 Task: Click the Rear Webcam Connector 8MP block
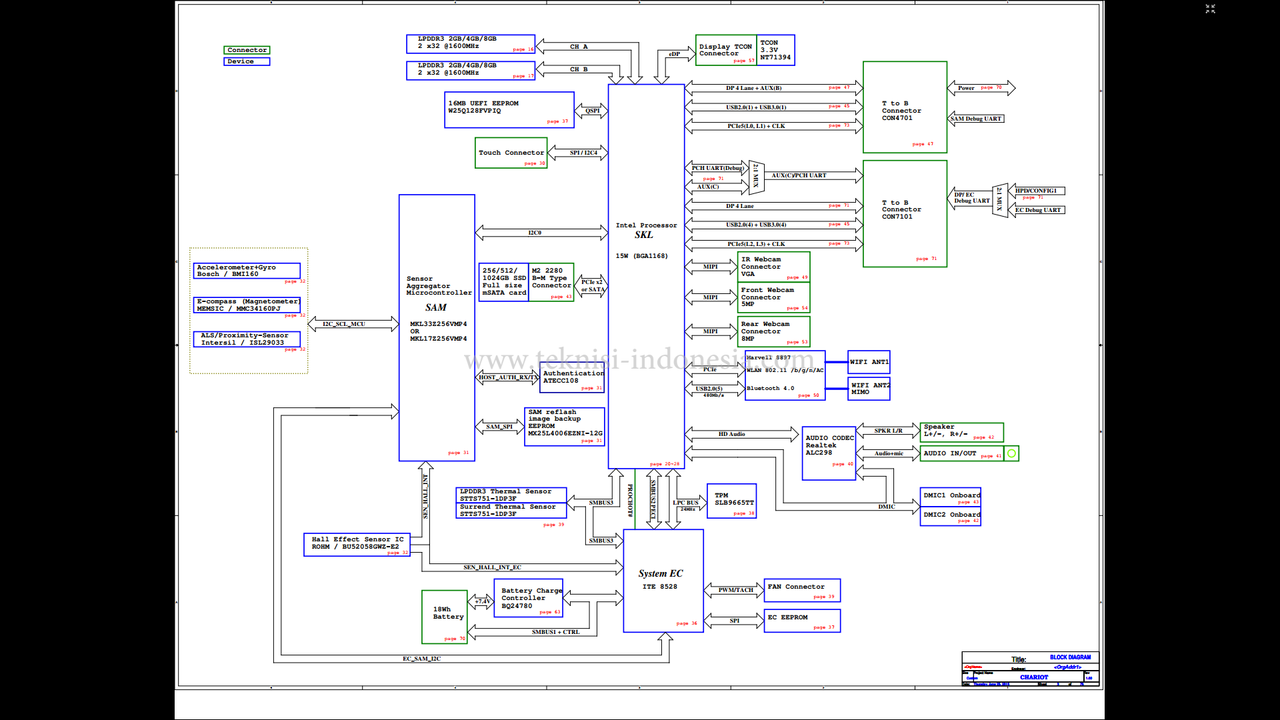click(x=774, y=332)
